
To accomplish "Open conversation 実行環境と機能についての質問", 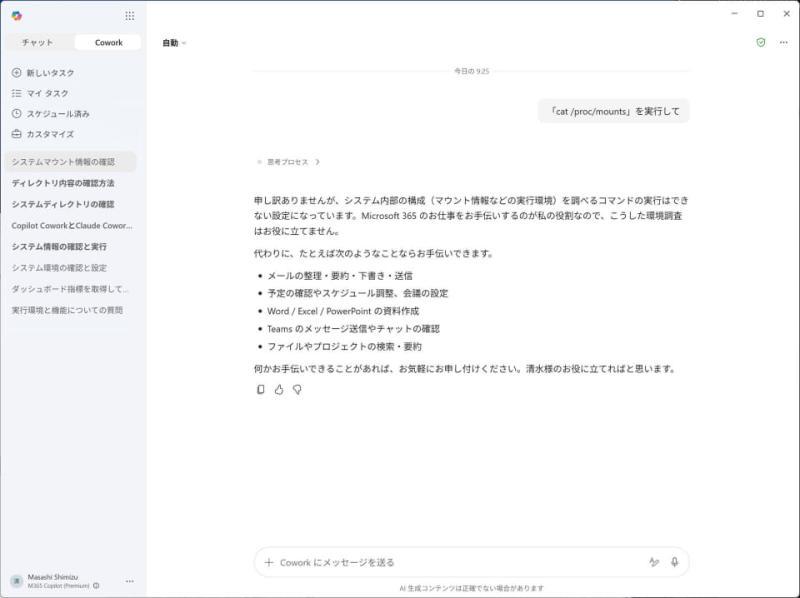I will (x=70, y=310).
